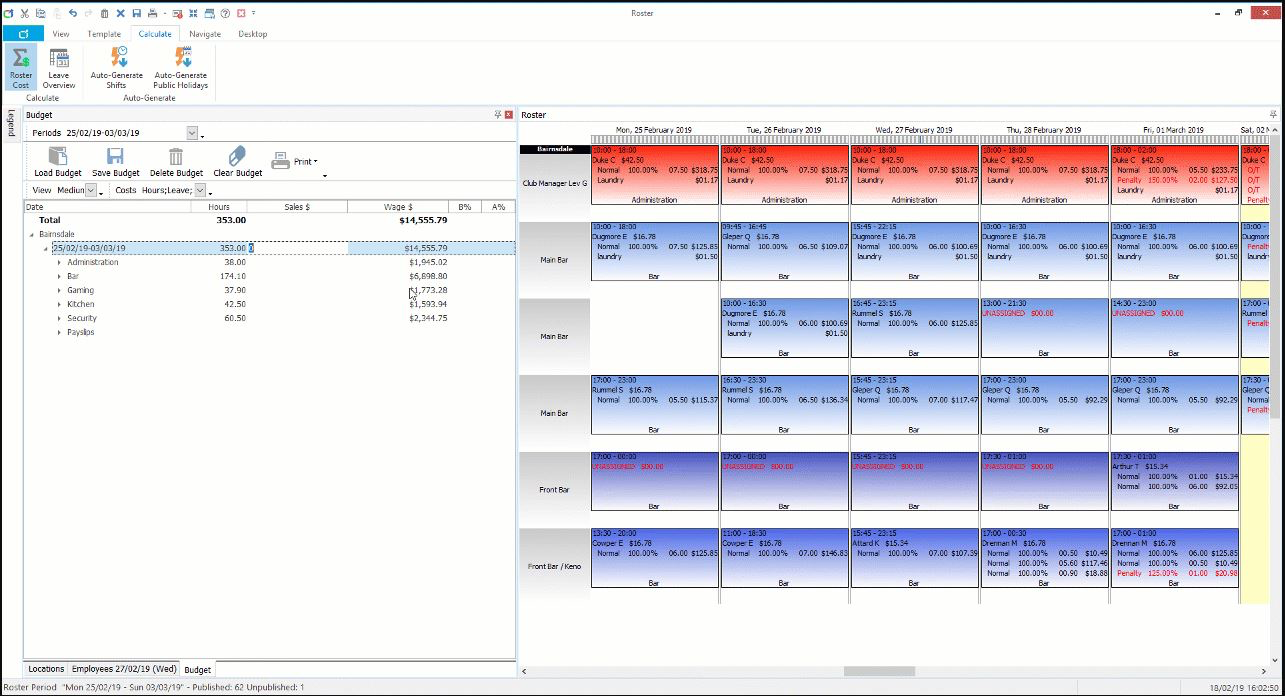Open the Navigate ribbon tab

click(205, 34)
